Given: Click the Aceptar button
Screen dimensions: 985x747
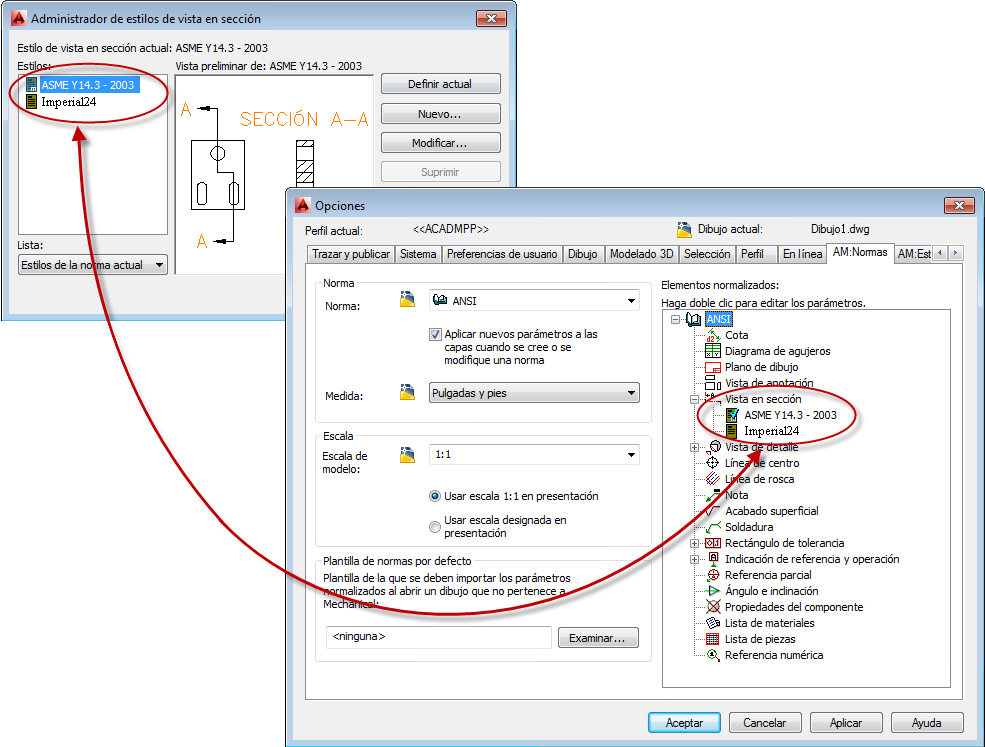Looking at the screenshot, I should point(684,722).
